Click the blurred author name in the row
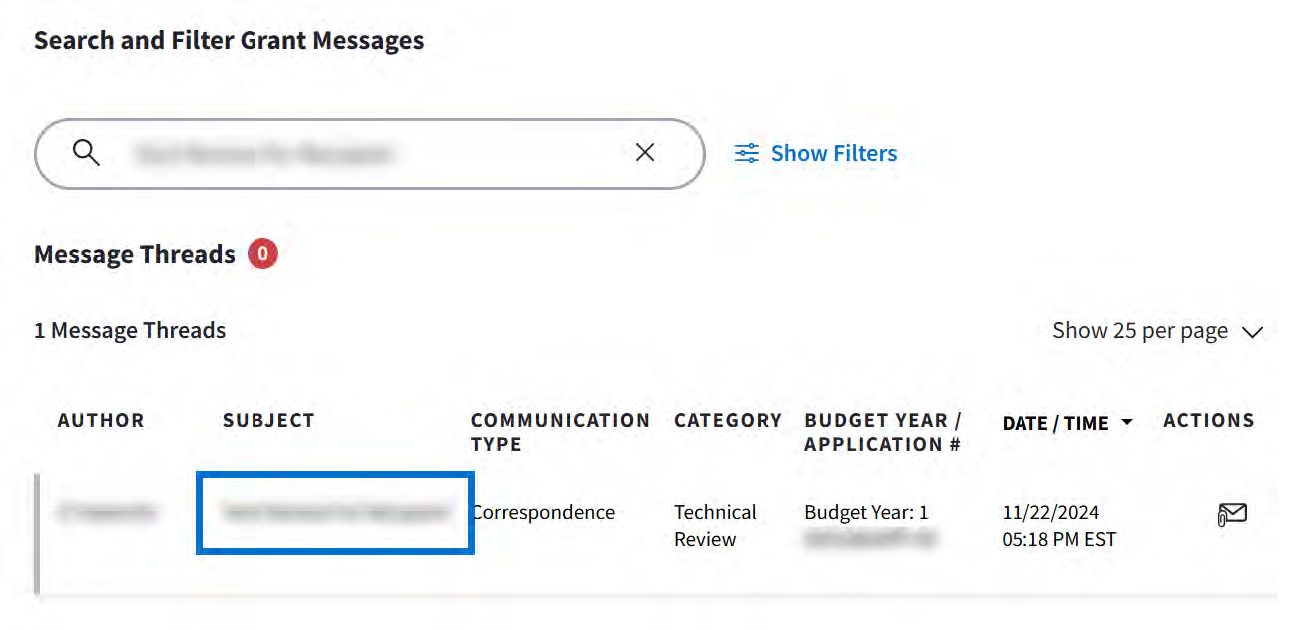Image resolution: width=1309 pixels, height=630 pixels. pyautogui.click(x=106, y=512)
